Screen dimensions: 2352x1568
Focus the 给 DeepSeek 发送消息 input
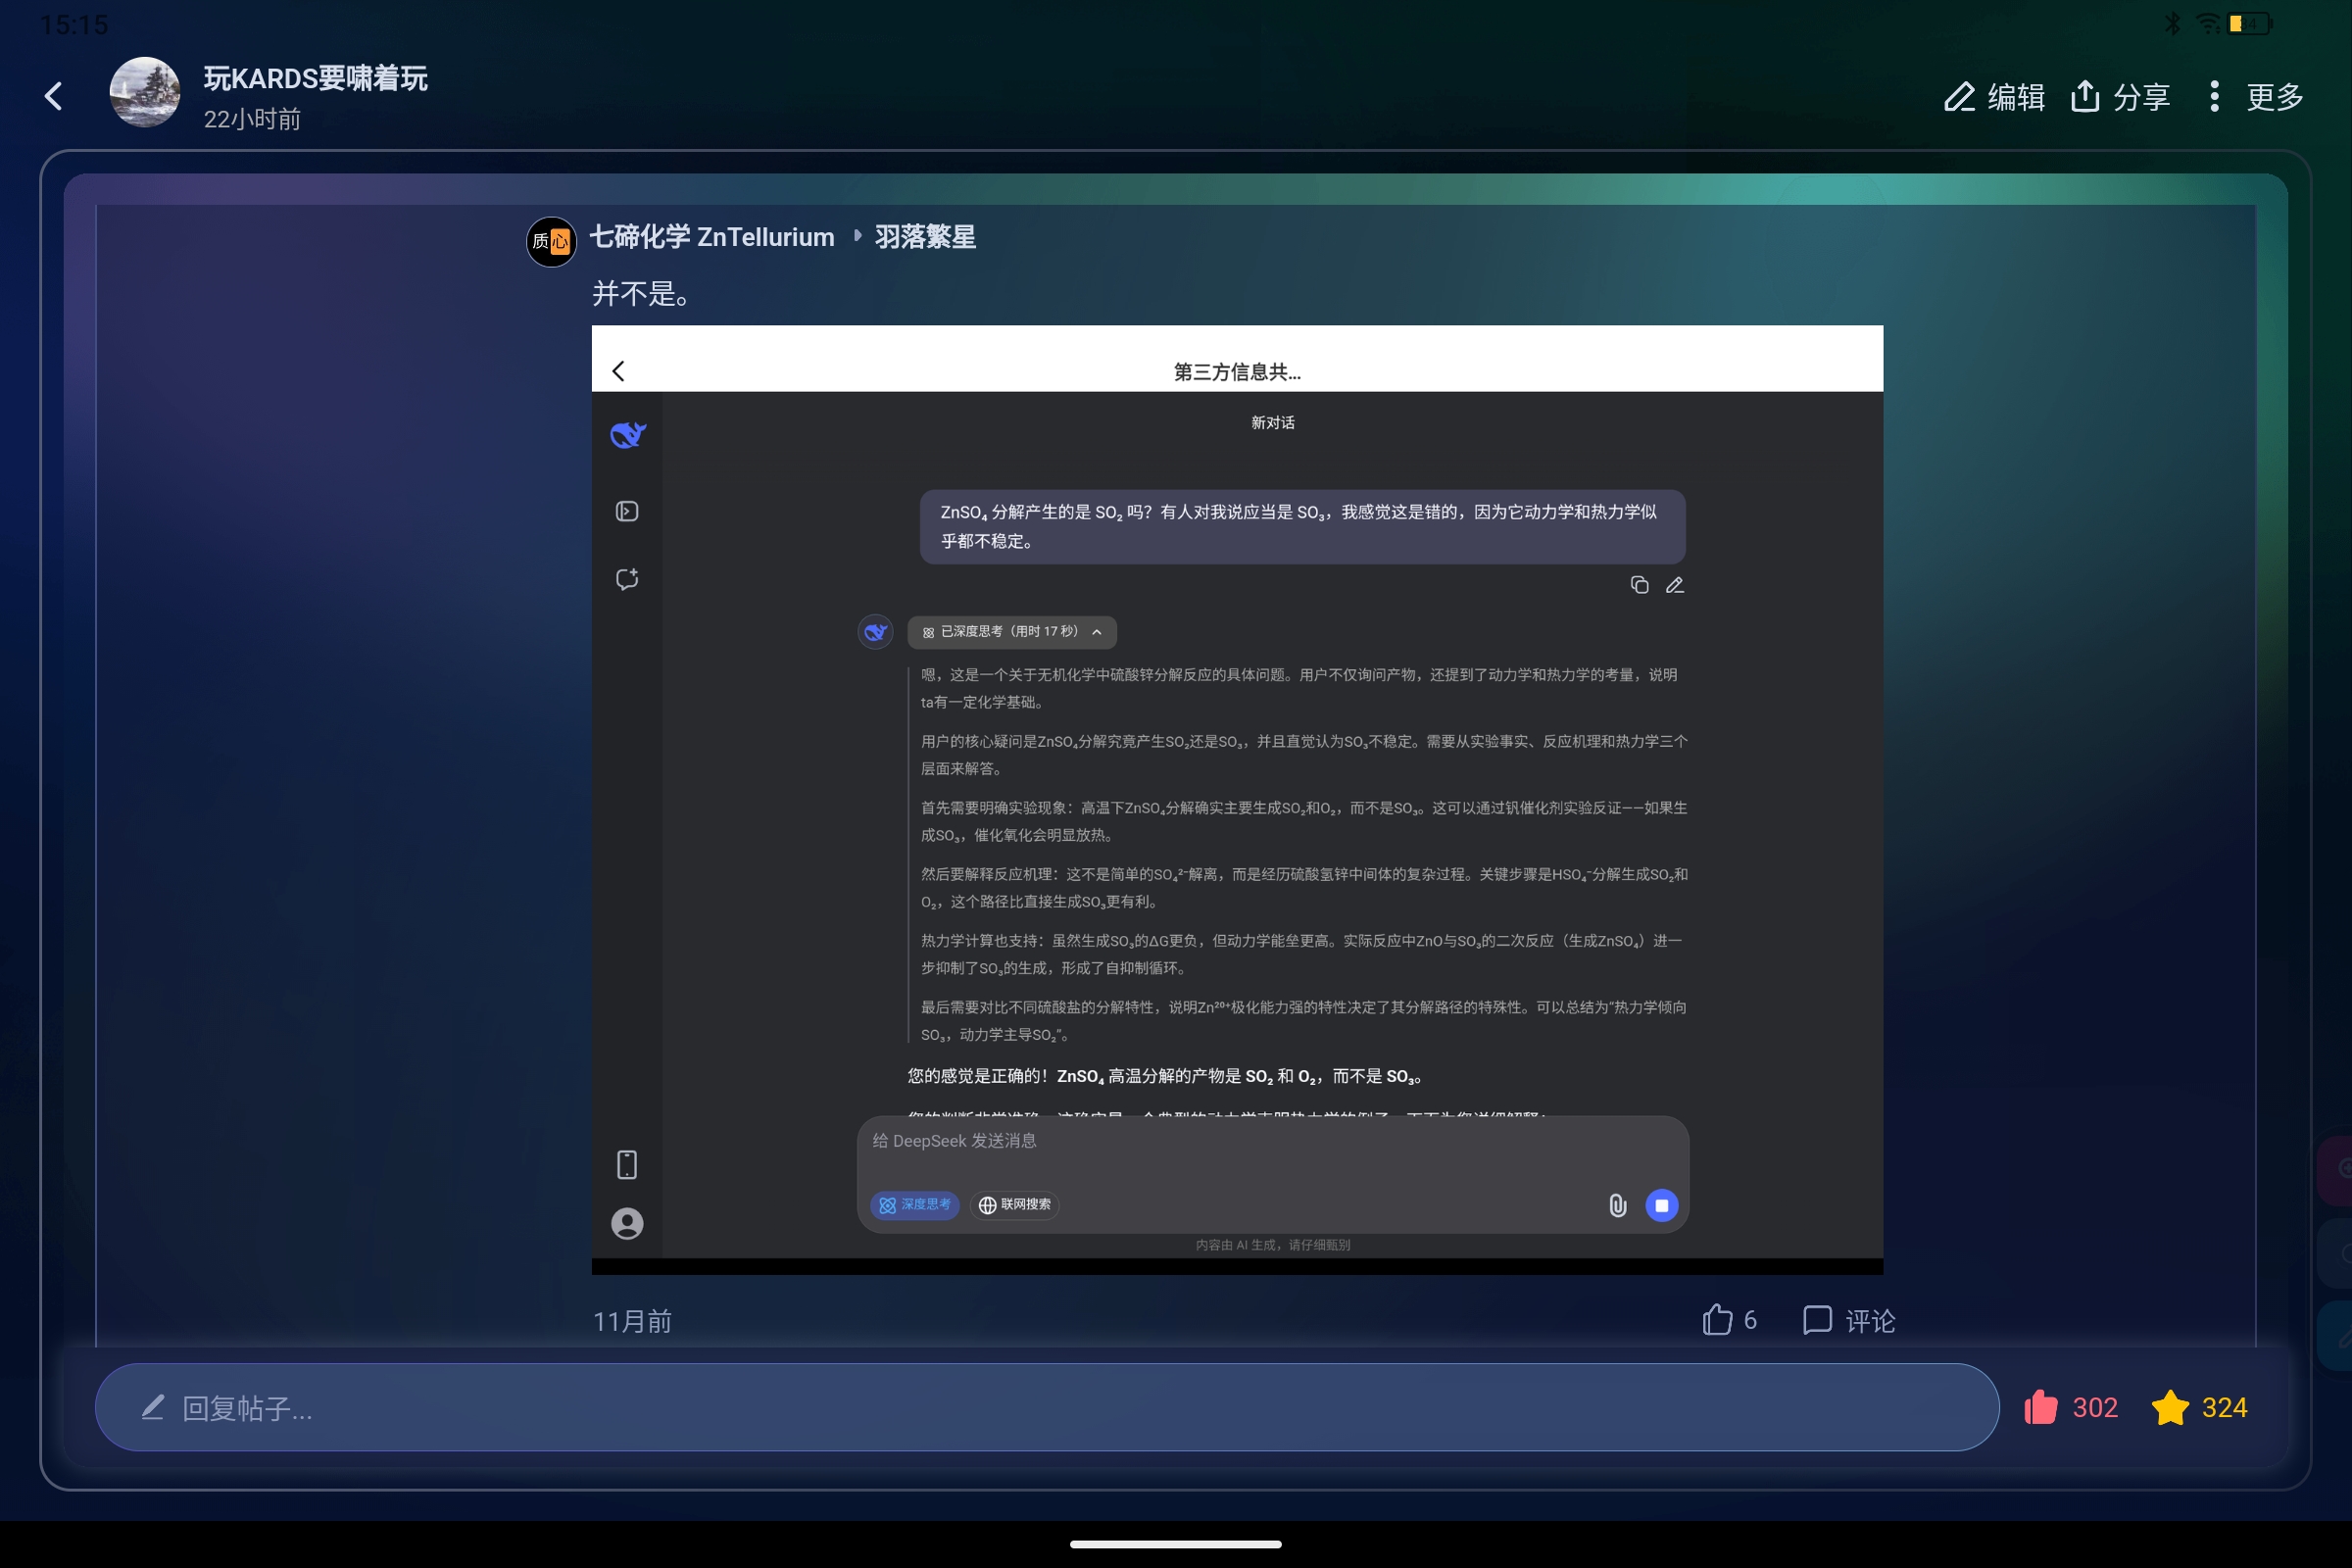click(1272, 1142)
